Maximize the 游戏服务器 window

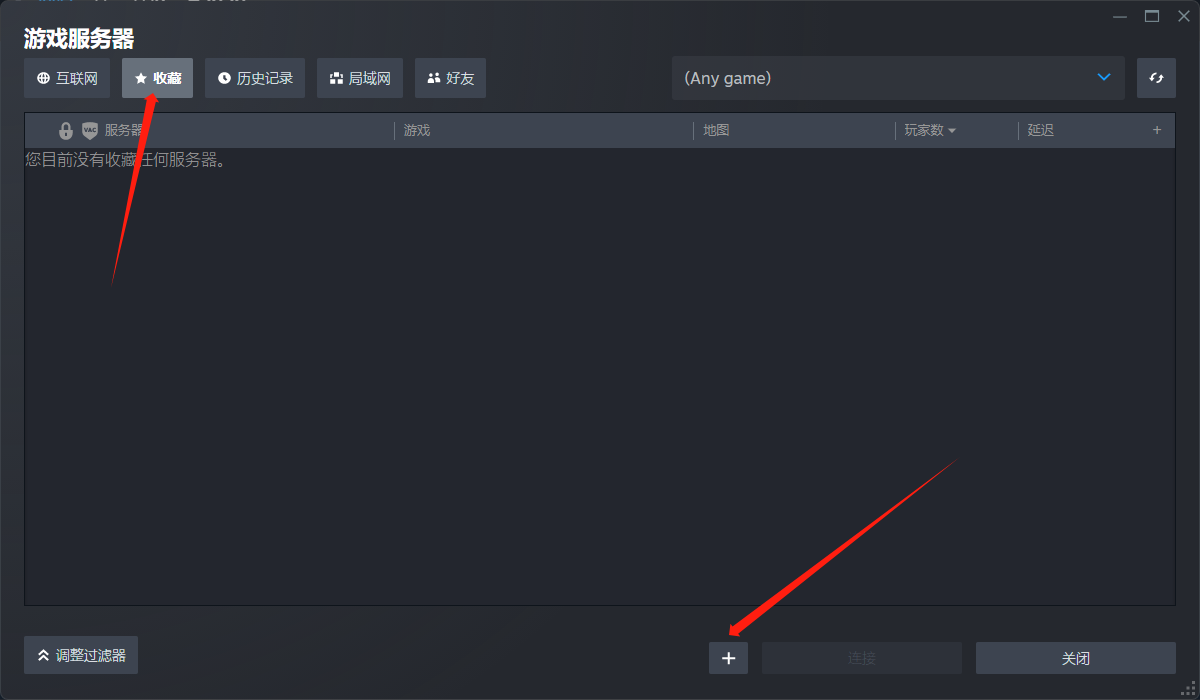click(1152, 16)
